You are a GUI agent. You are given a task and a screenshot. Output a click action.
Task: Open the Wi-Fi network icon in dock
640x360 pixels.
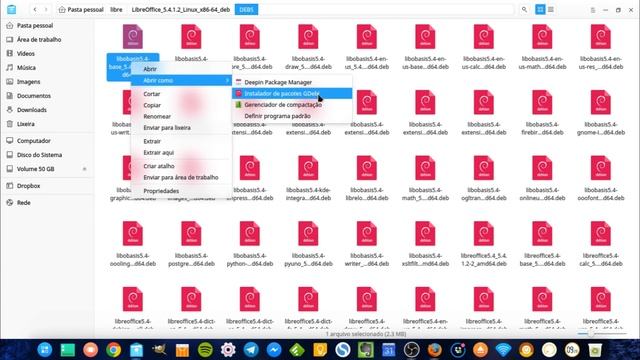[503, 350]
